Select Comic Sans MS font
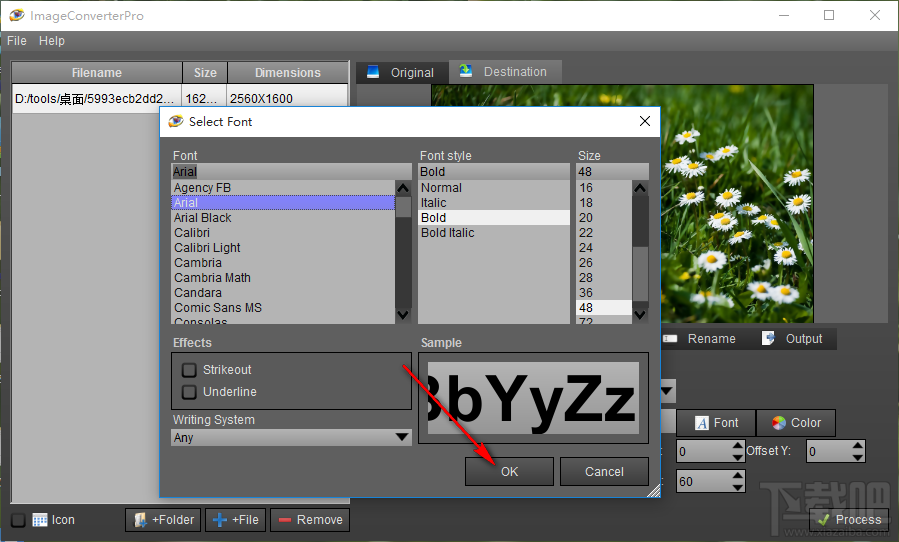 pyautogui.click(x=283, y=307)
